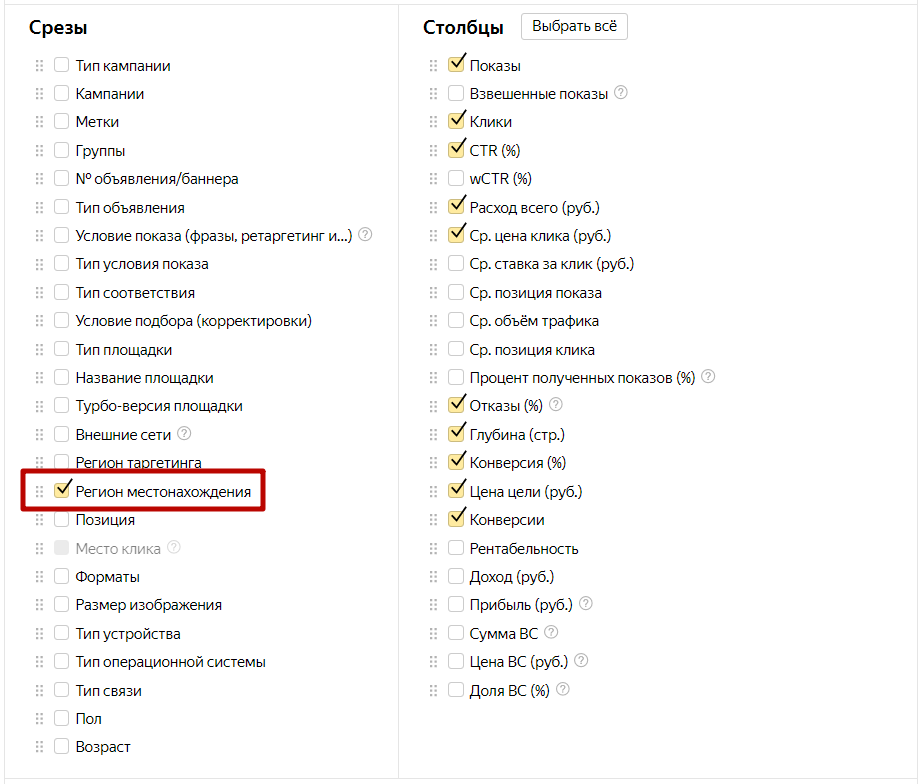Click help icon beside Доля ВС (%)
Viewport: 924px width, 784px height.
coord(564,690)
